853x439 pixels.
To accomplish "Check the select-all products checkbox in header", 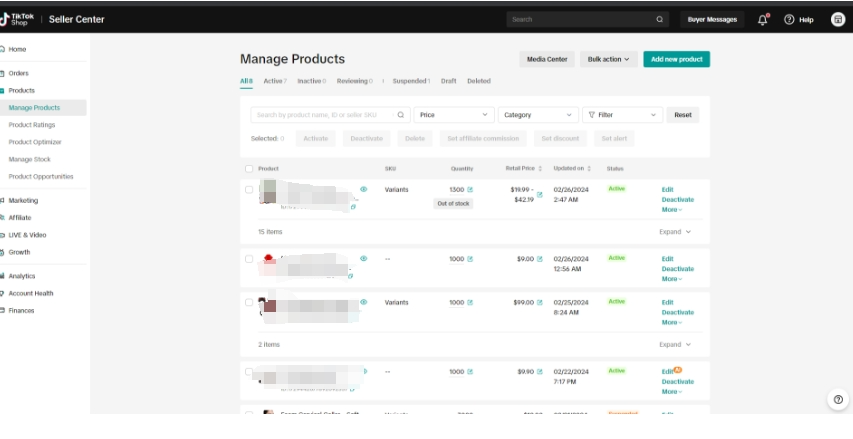I will (249, 168).
